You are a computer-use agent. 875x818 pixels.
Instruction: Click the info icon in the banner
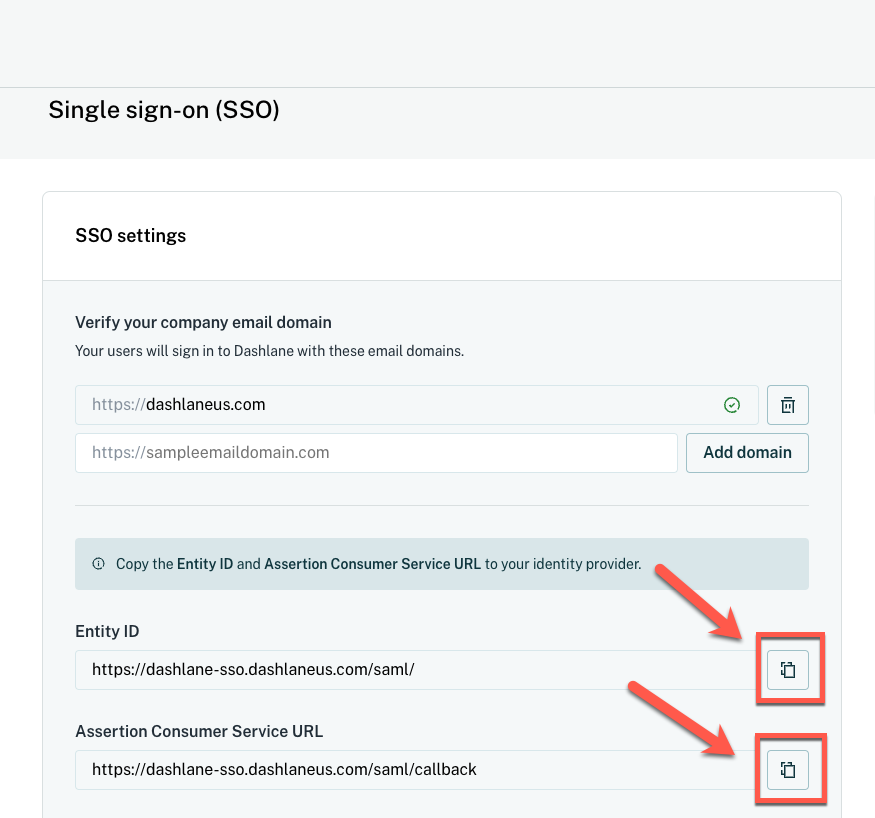pos(98,564)
